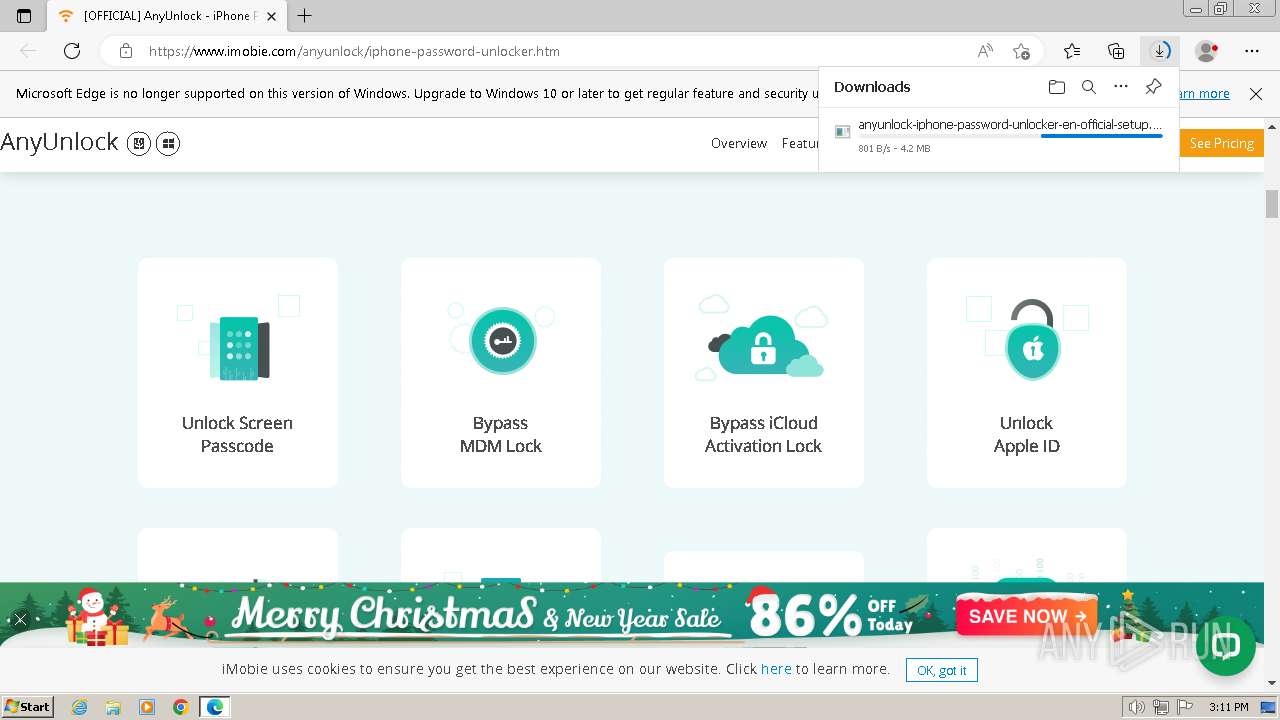Open Internet Explorer from taskbar

pos(80,707)
